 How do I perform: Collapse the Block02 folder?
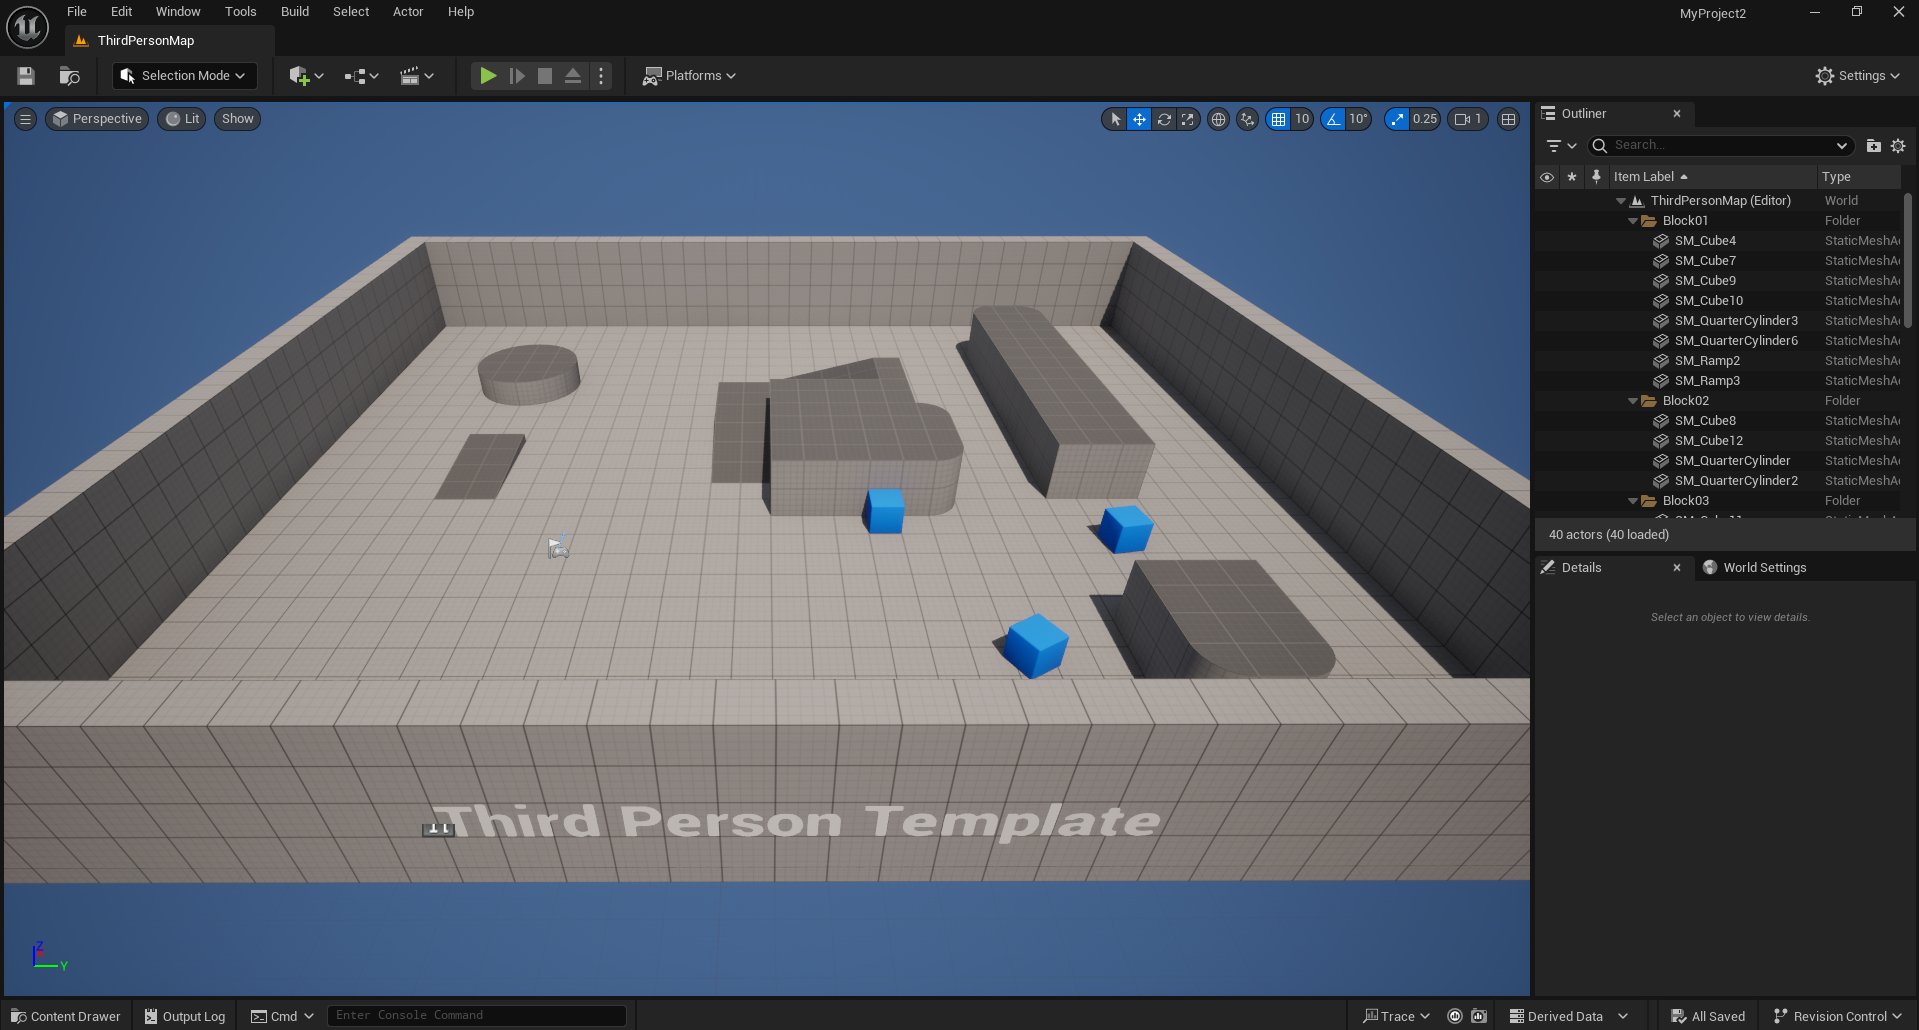pos(1633,401)
